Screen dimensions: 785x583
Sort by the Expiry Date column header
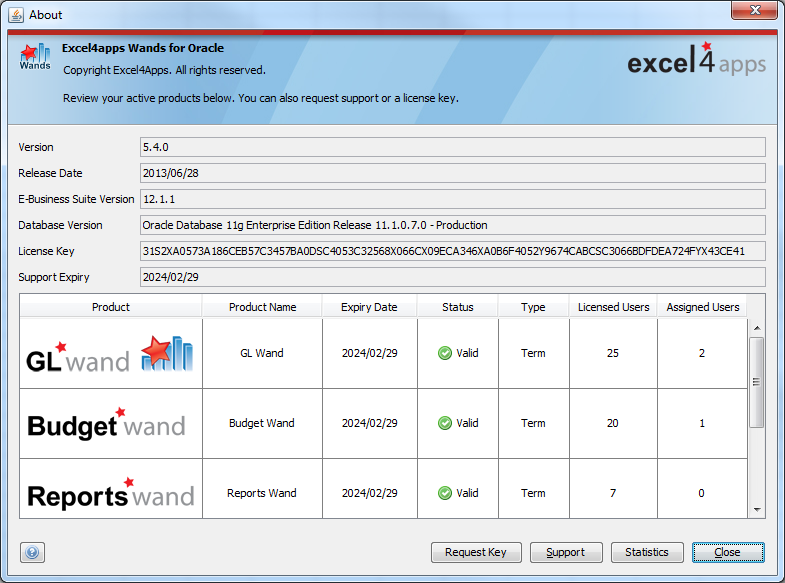point(369,307)
